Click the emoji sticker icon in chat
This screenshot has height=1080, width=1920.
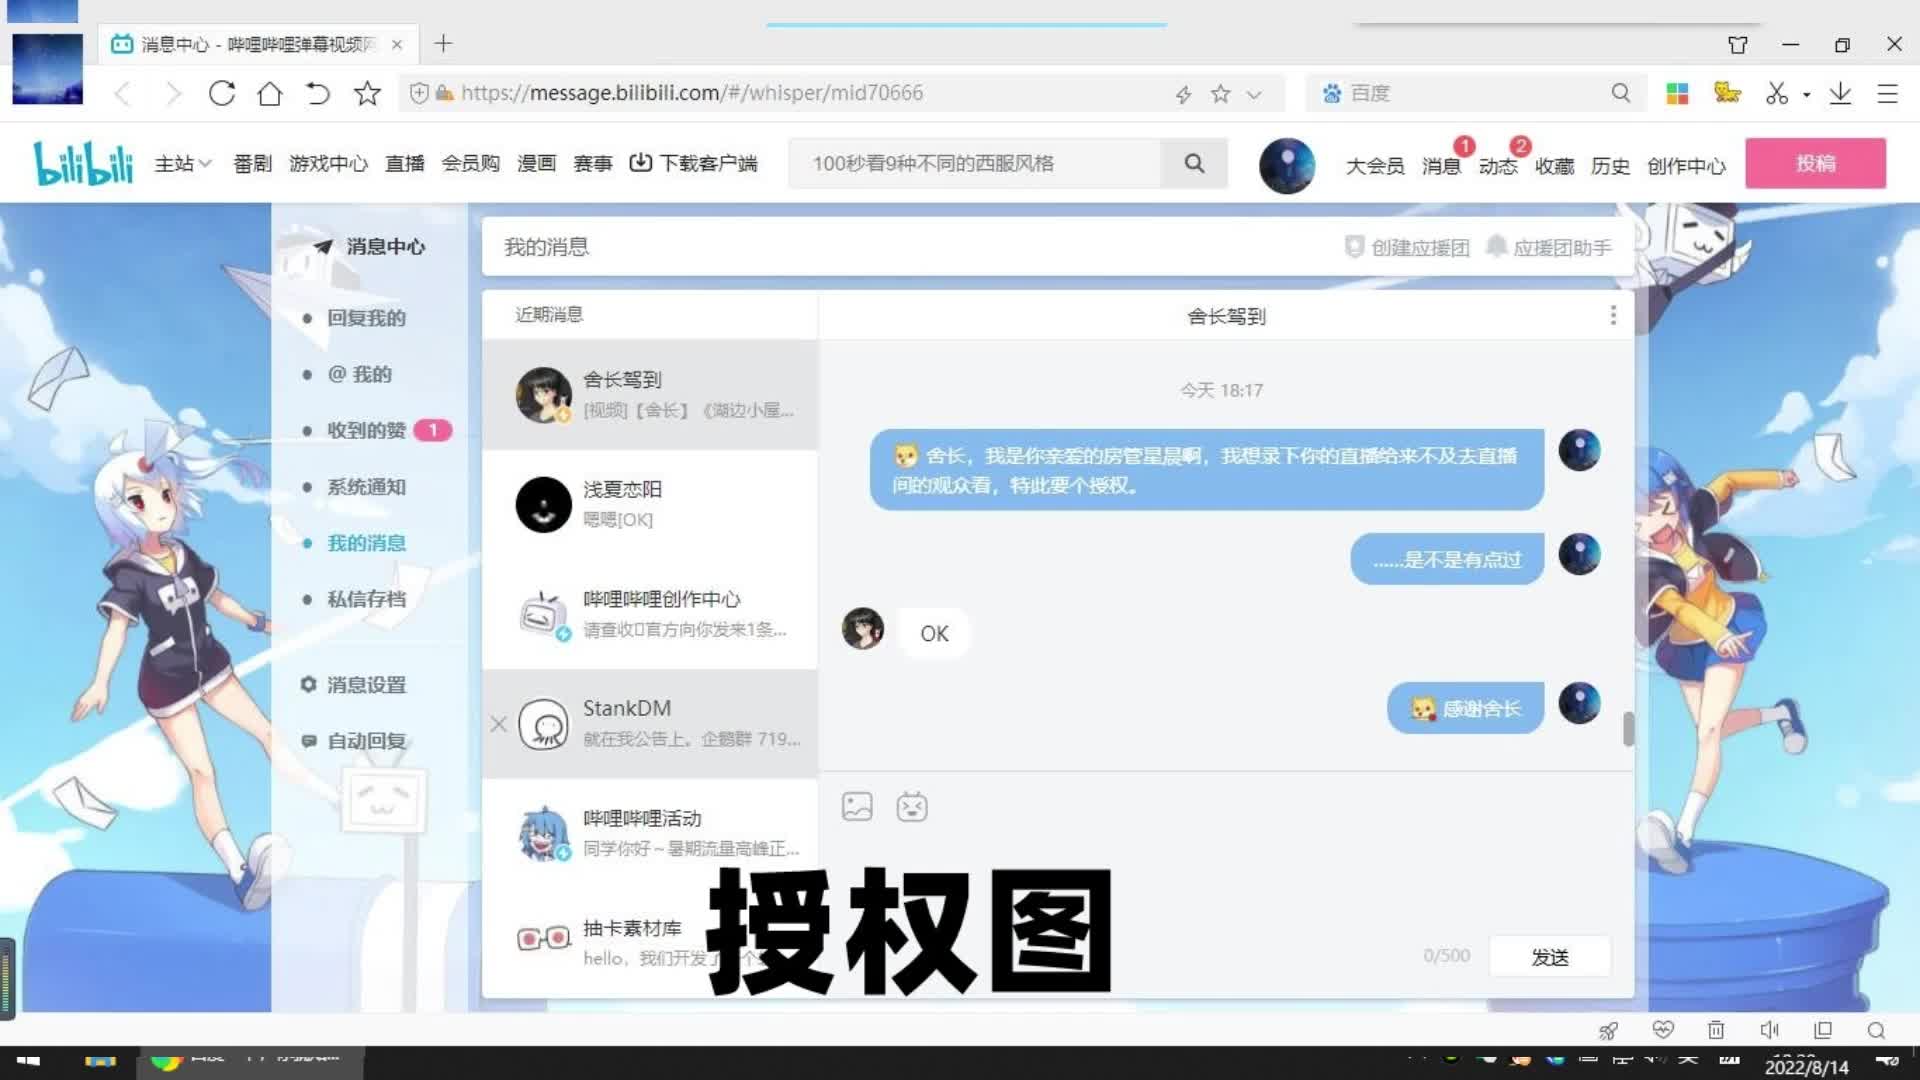coord(913,806)
